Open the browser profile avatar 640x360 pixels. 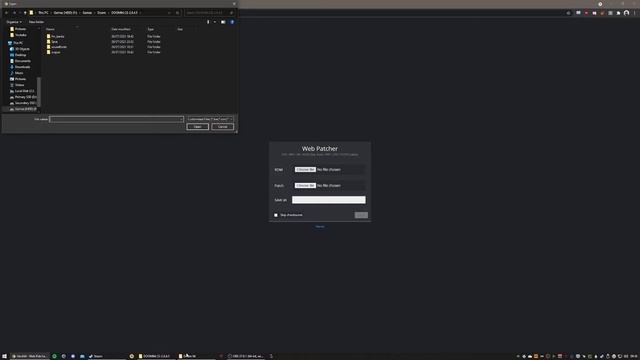pos(627,13)
